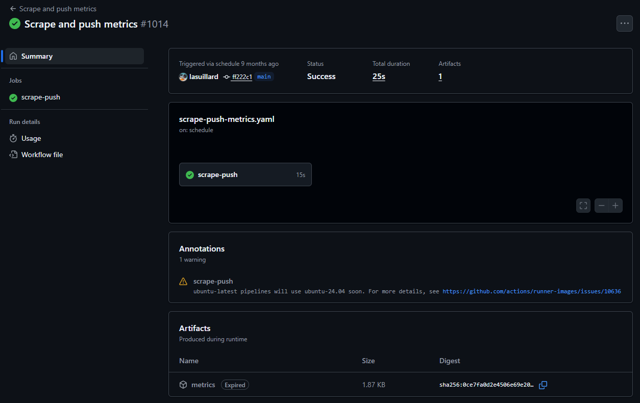Click the warning triangle icon

point(183,282)
